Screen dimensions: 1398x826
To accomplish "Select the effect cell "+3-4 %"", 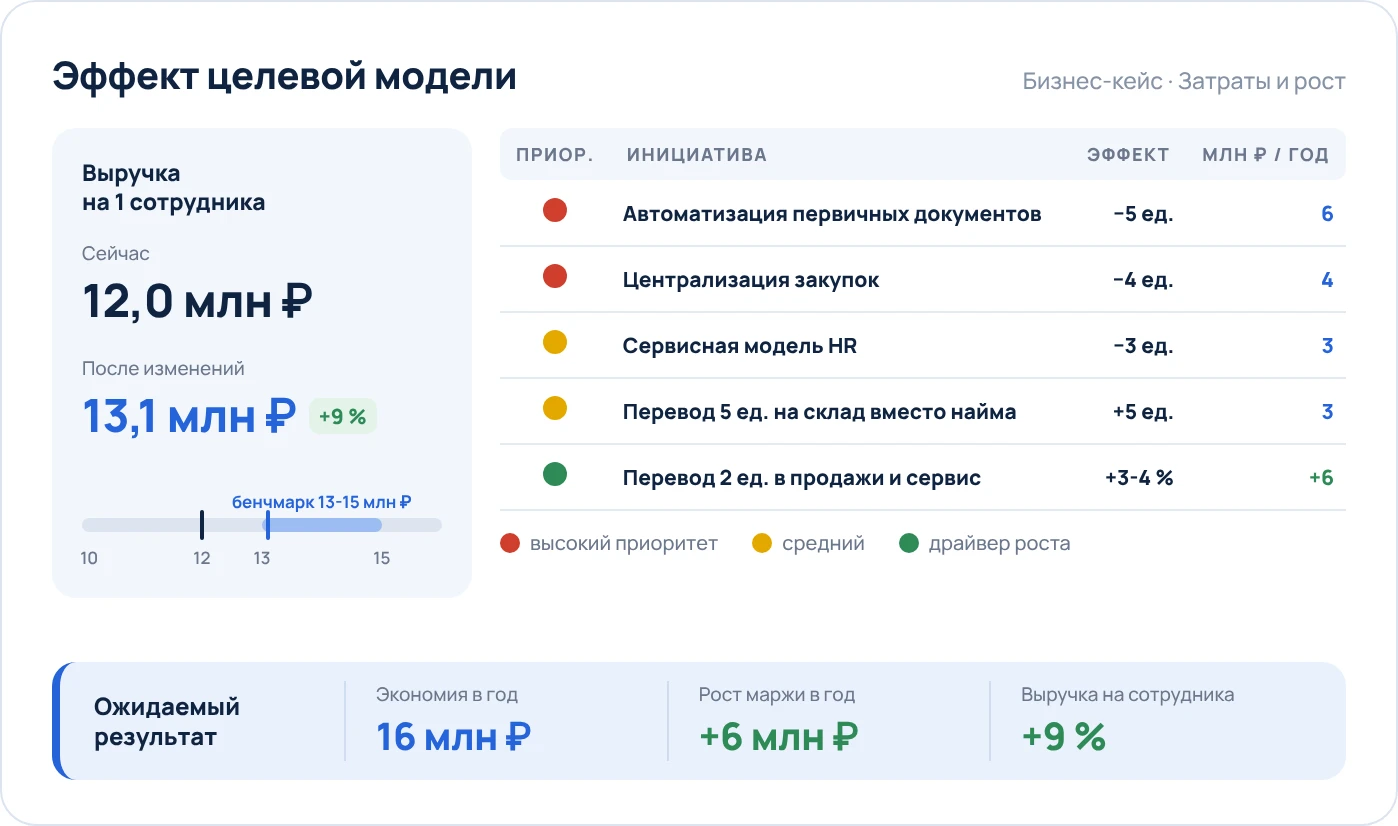I will pyautogui.click(x=1139, y=478).
